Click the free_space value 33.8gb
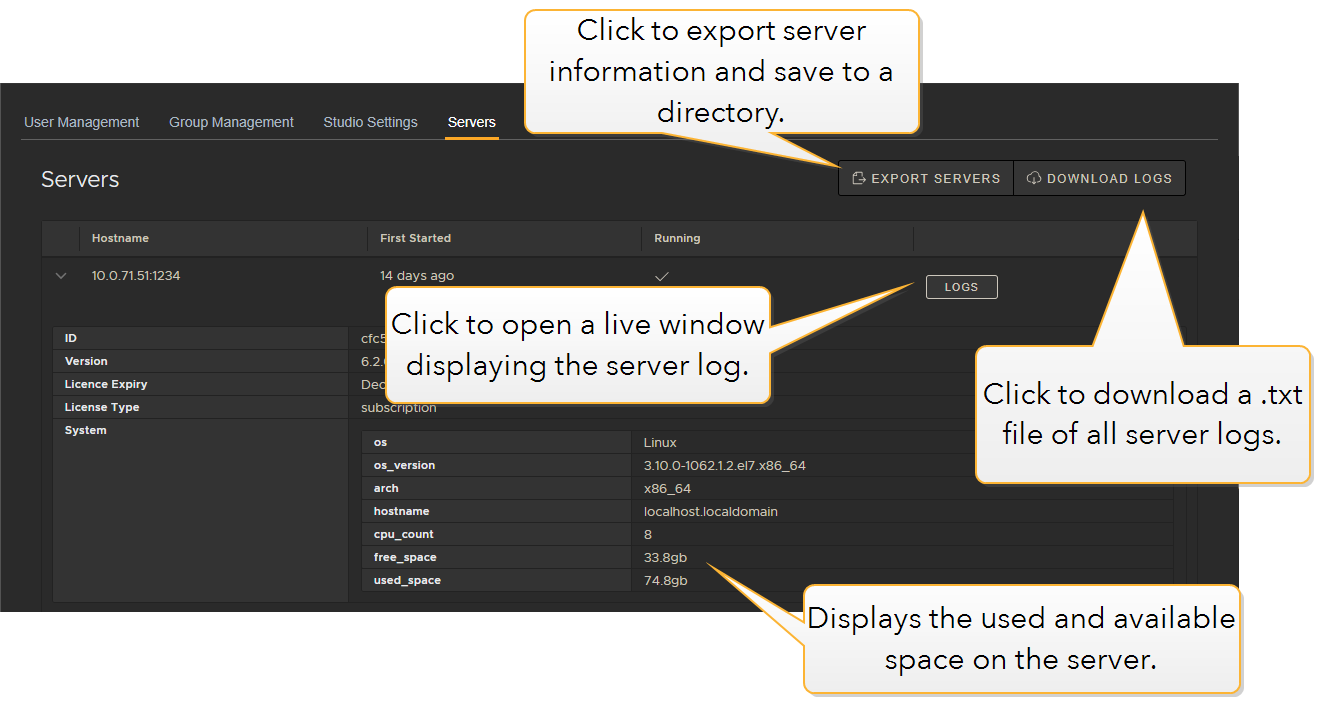 coord(665,557)
